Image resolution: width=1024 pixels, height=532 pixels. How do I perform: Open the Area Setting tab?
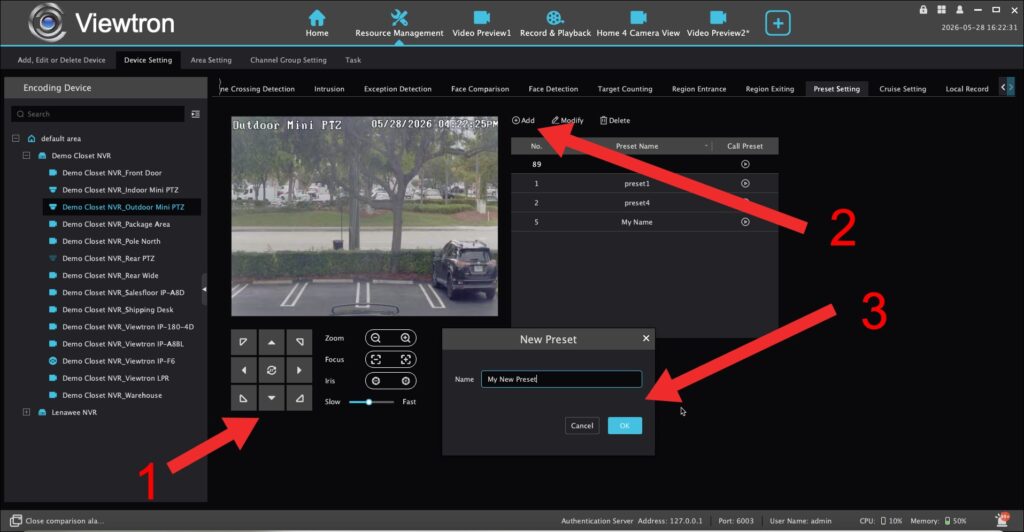coord(211,60)
